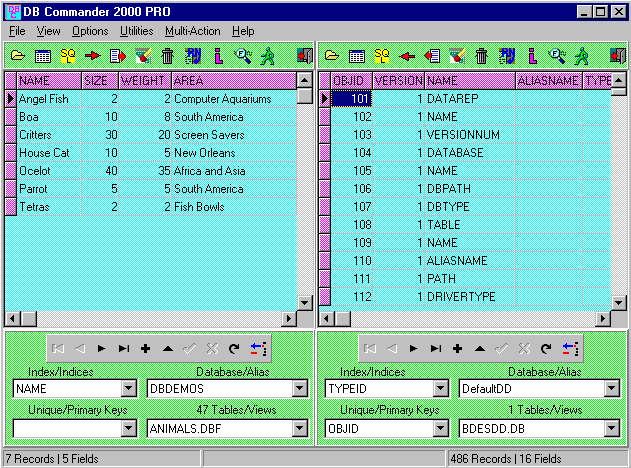Click export-to-right page icon in left toolbar
Viewport: 631px width, 468px height.
pyautogui.click(x=118, y=56)
